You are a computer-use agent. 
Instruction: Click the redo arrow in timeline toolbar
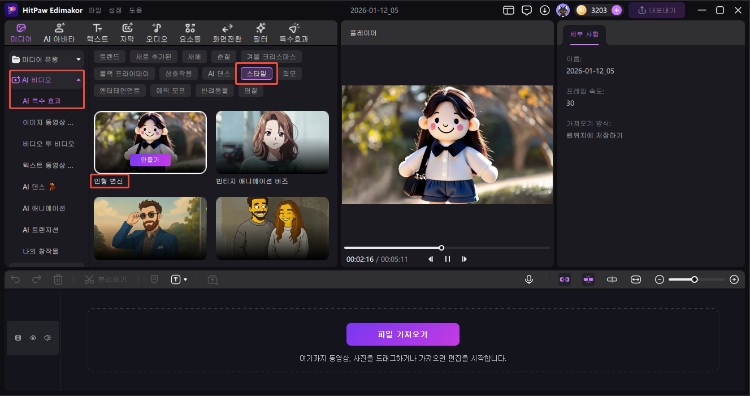point(36,279)
